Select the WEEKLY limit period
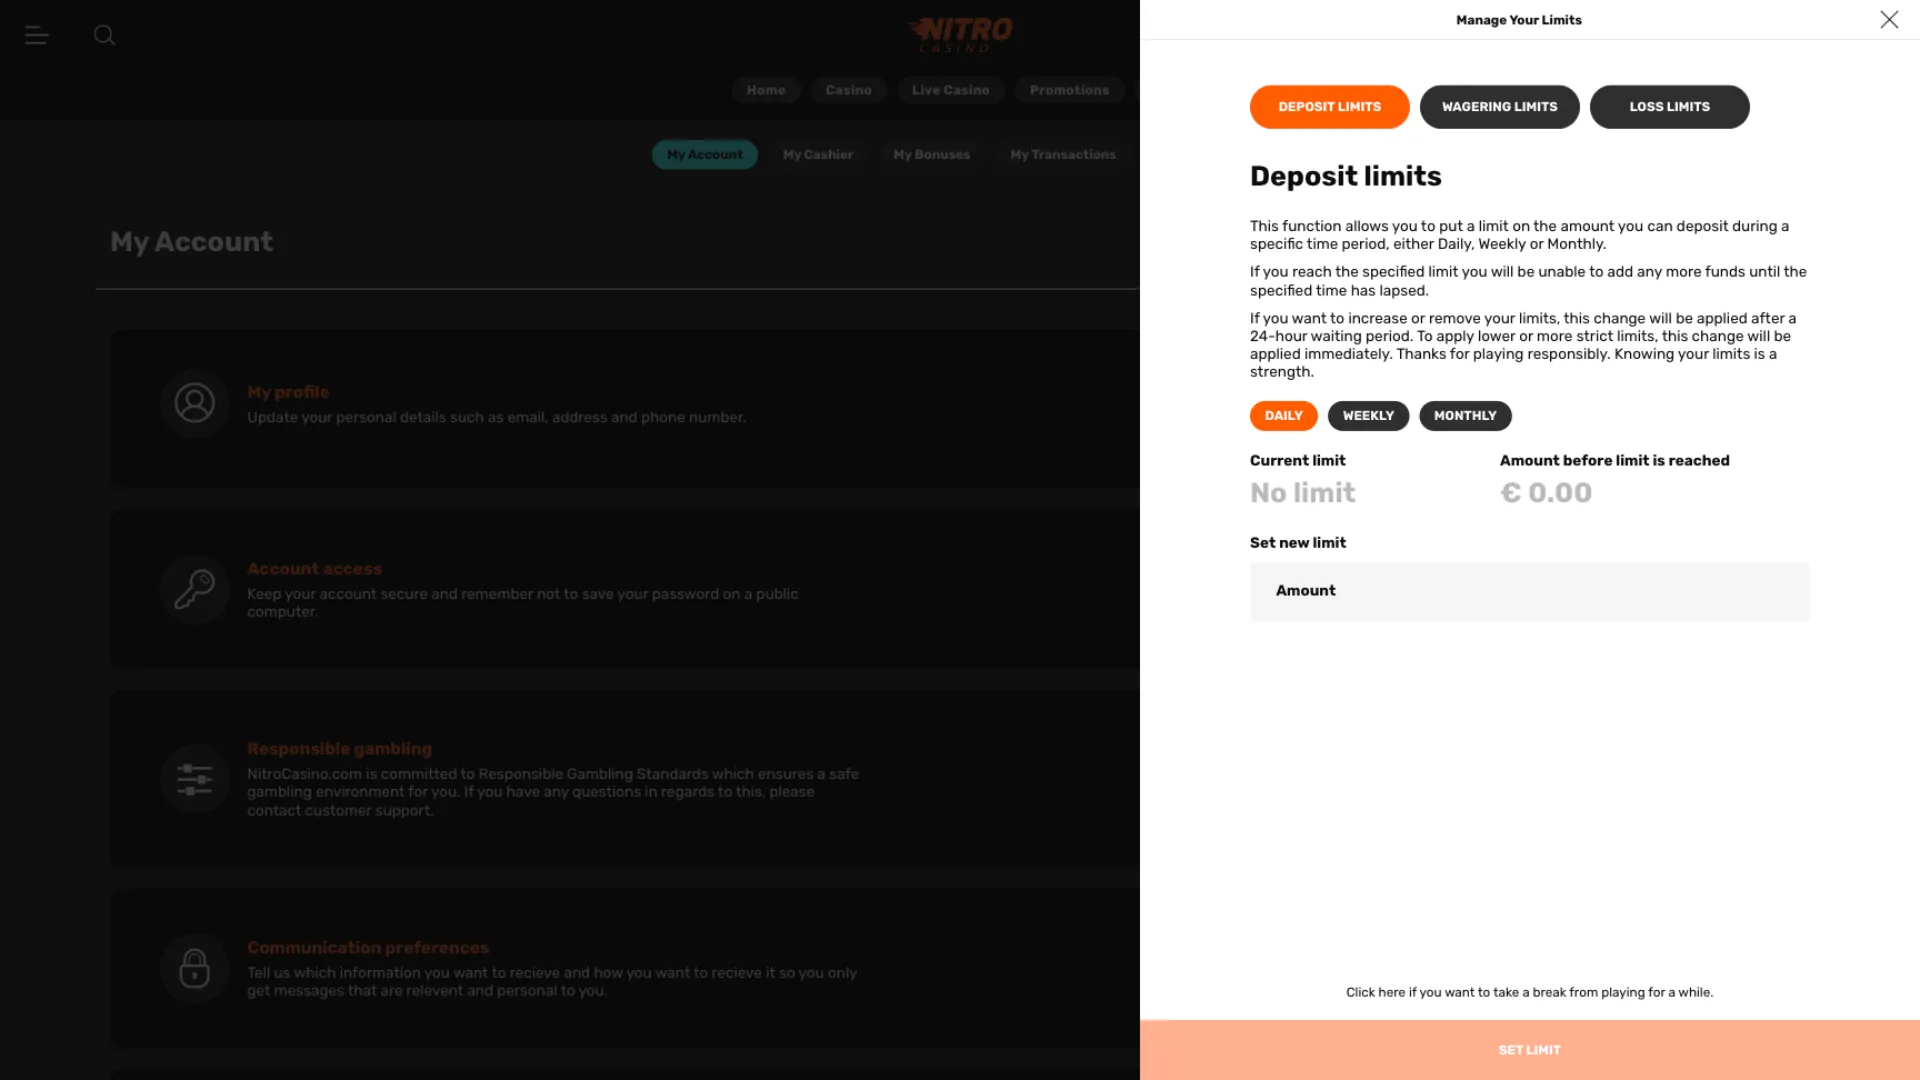Screen dimensions: 1920x1080 (1368, 415)
